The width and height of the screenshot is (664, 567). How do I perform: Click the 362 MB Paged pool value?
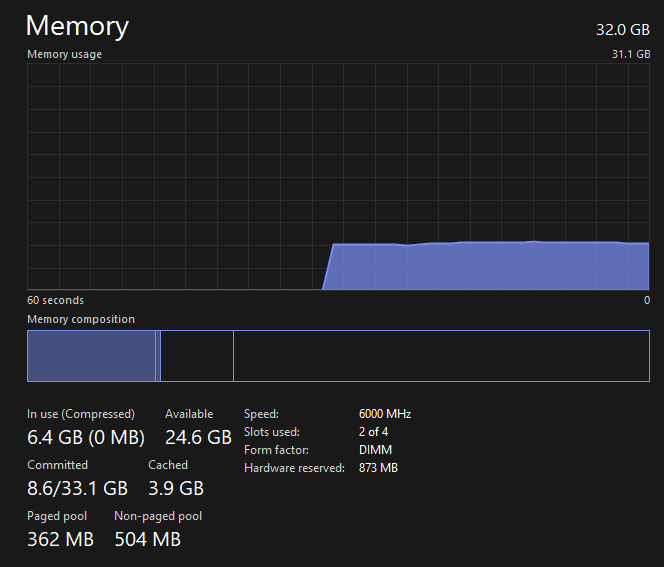pos(61,539)
